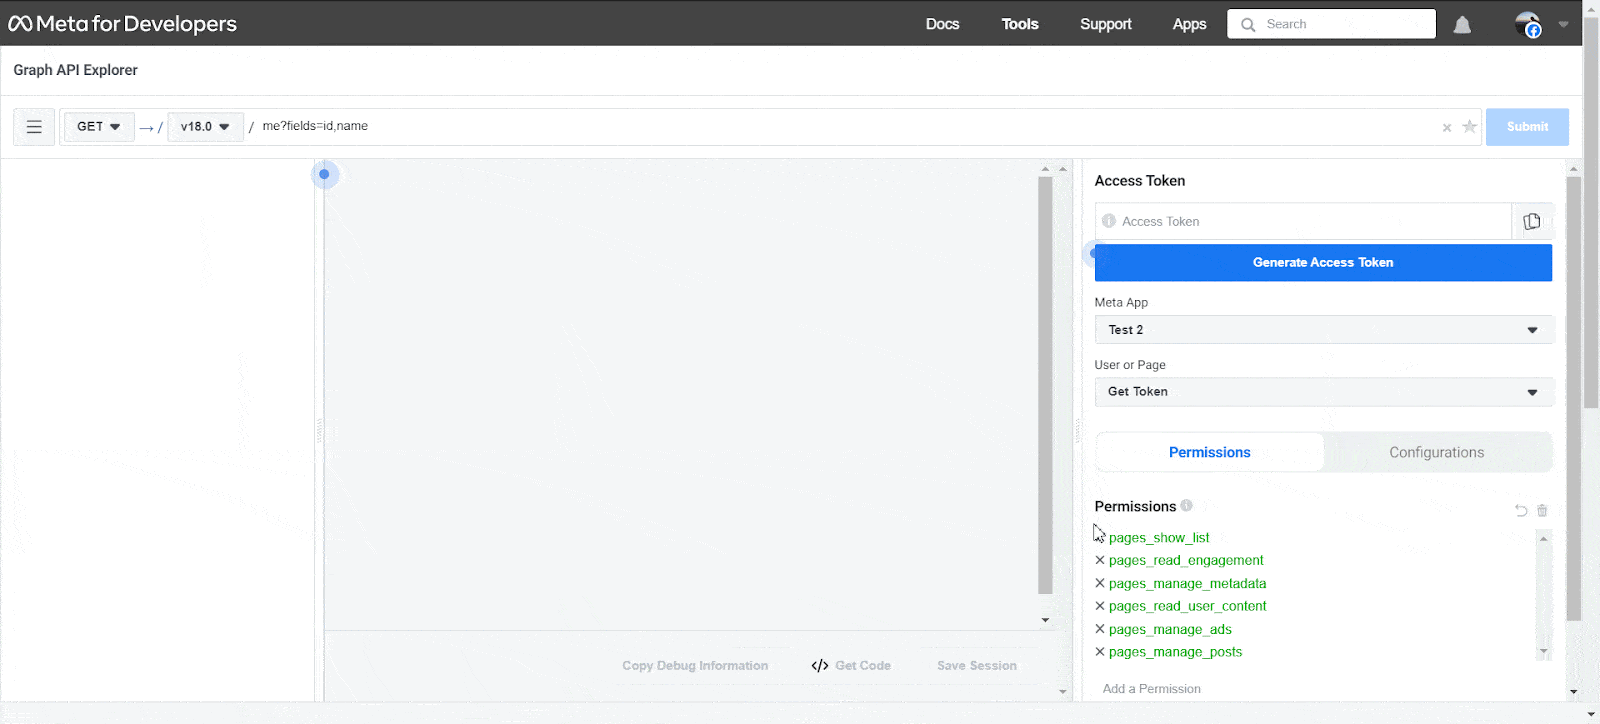Click the pages_read_engagement permission text
The width and height of the screenshot is (1600, 724).
point(1186,560)
